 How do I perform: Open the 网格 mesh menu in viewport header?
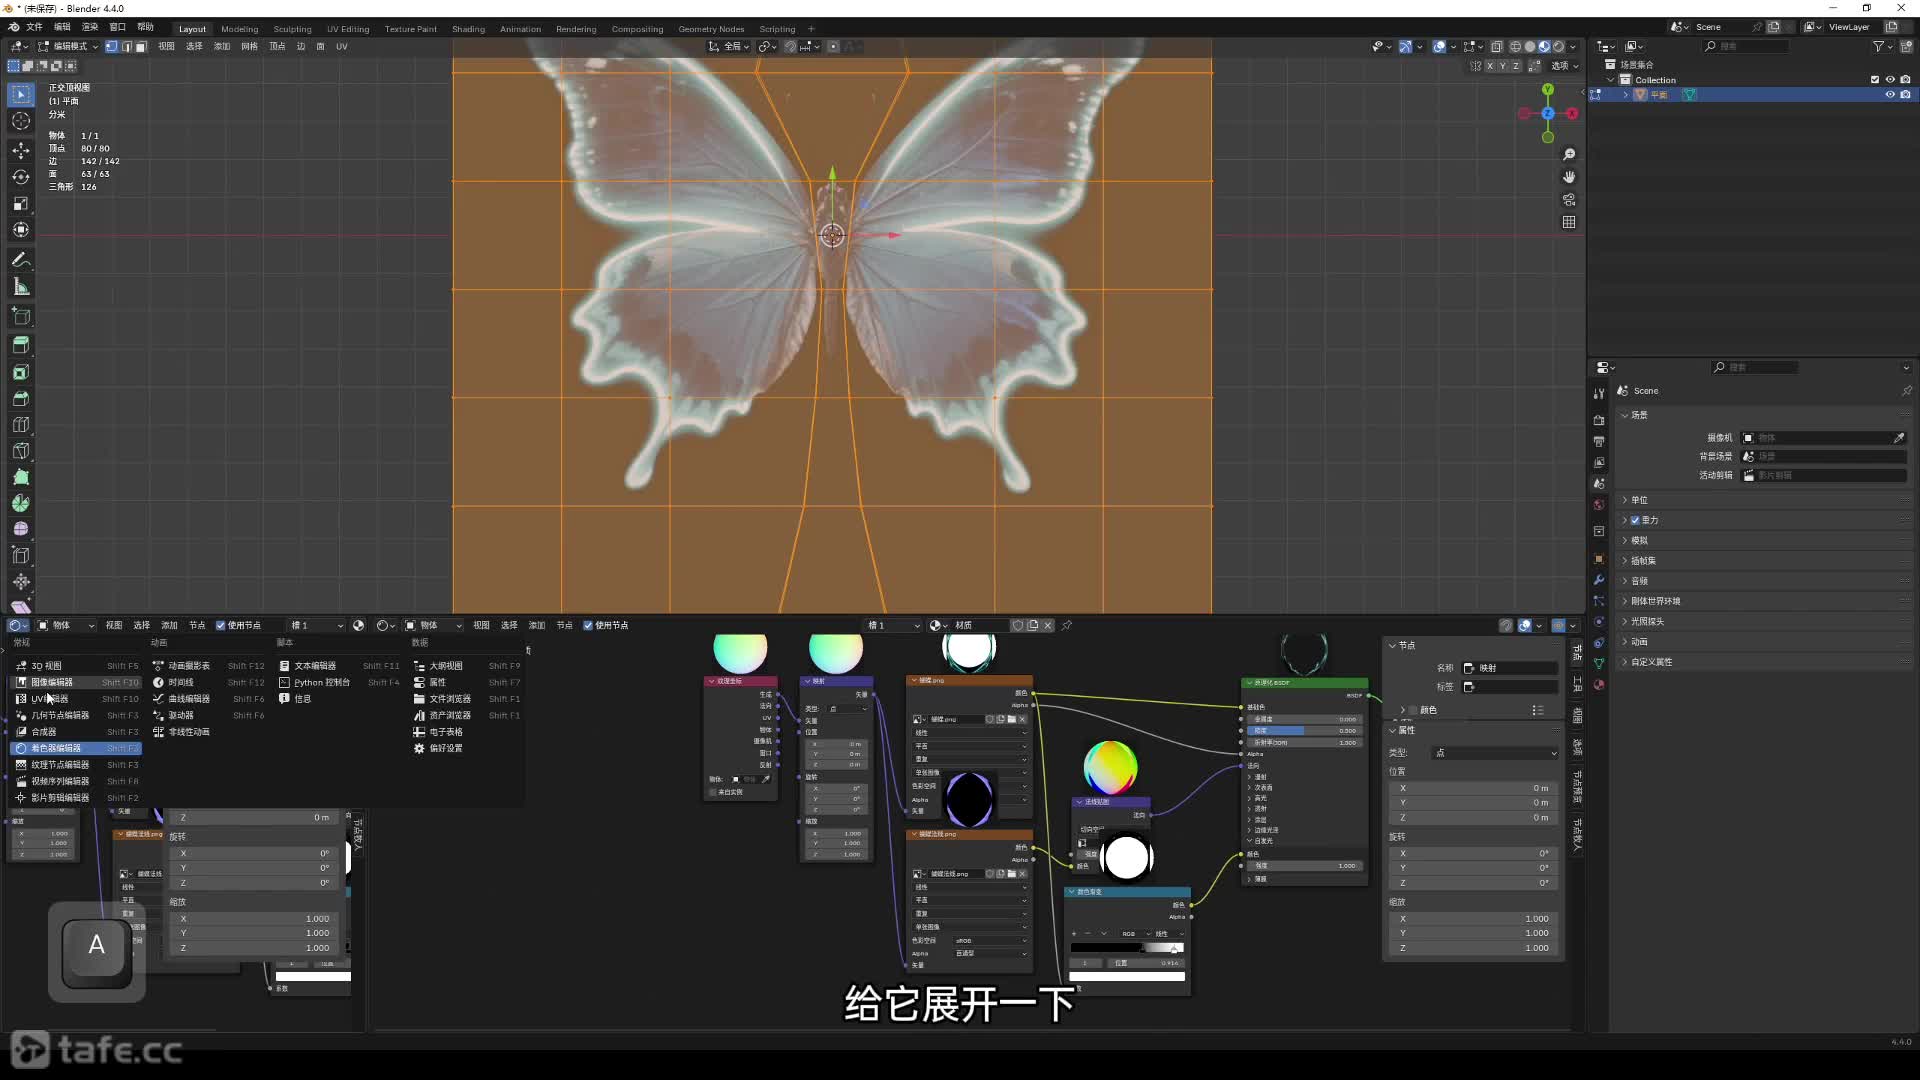tap(250, 46)
